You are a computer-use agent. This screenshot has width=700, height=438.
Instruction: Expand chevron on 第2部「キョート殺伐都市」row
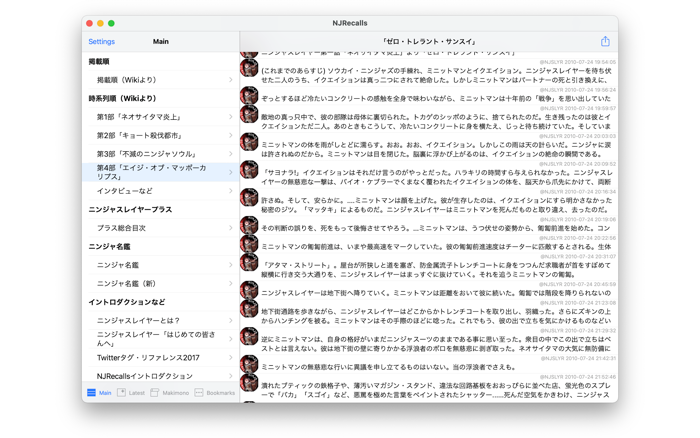pyautogui.click(x=231, y=135)
